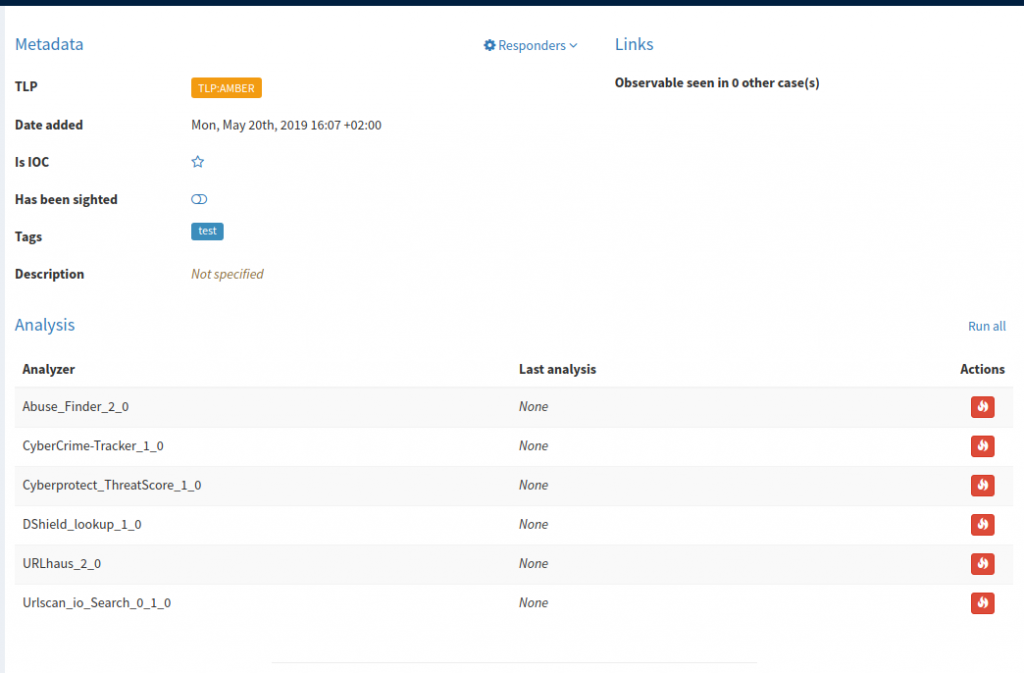This screenshot has height=673, width=1024.
Task: Mark observable as IOC with star icon
Action: [x=198, y=162]
